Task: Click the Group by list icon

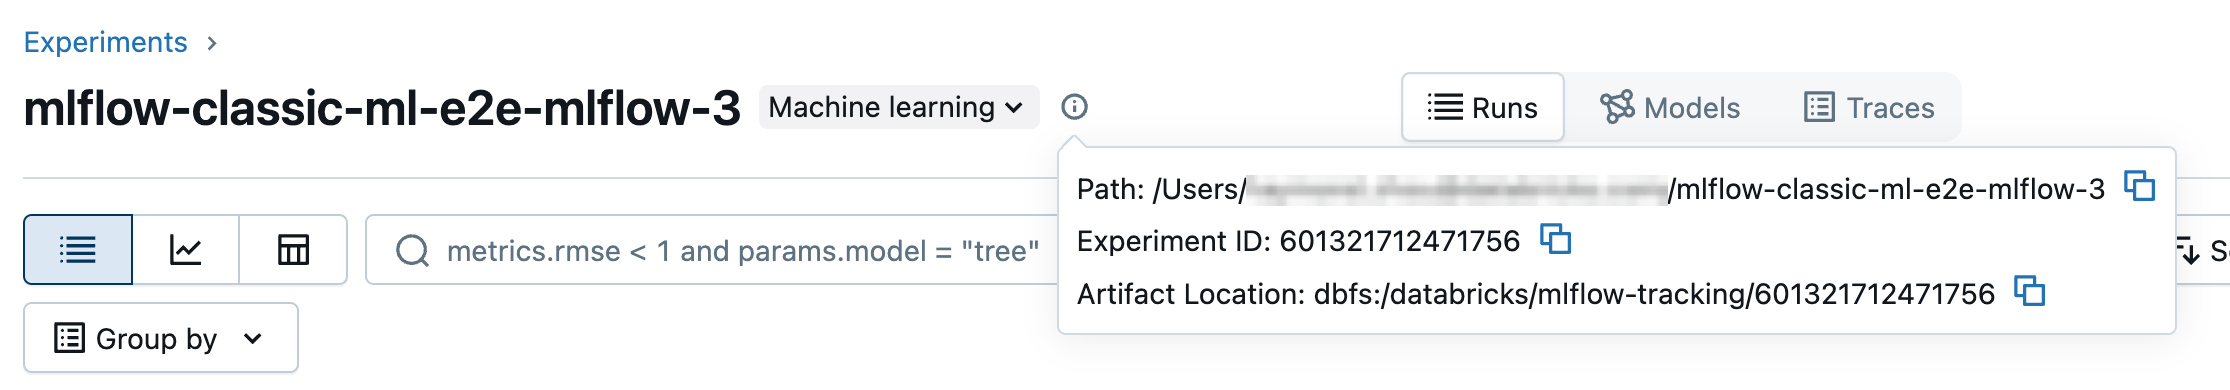Action: pos(69,338)
